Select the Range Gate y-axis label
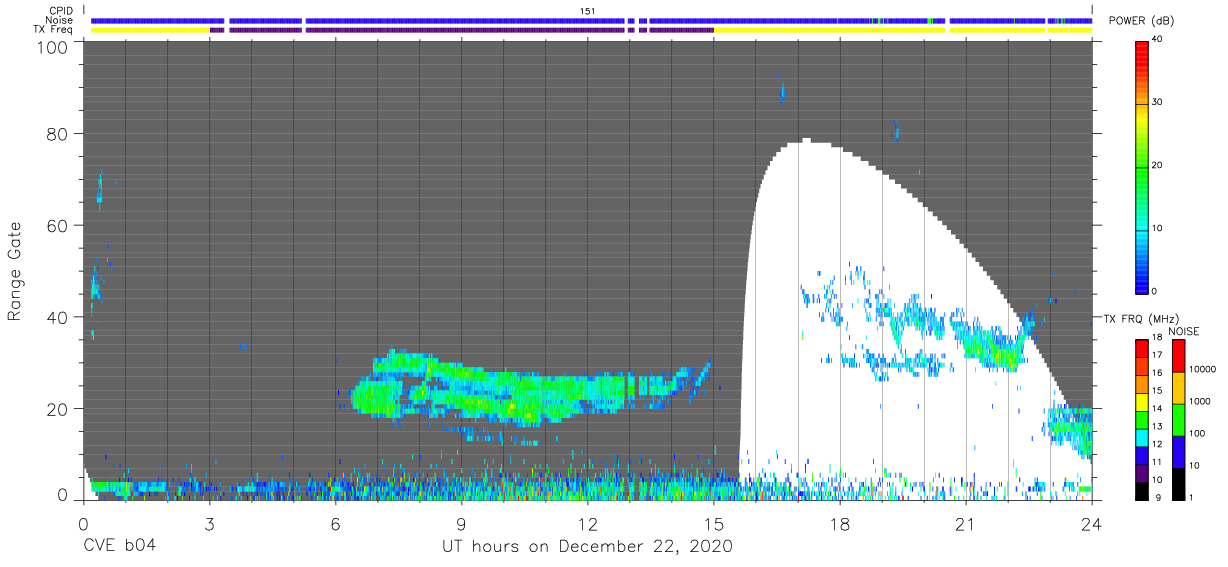 pos(15,272)
